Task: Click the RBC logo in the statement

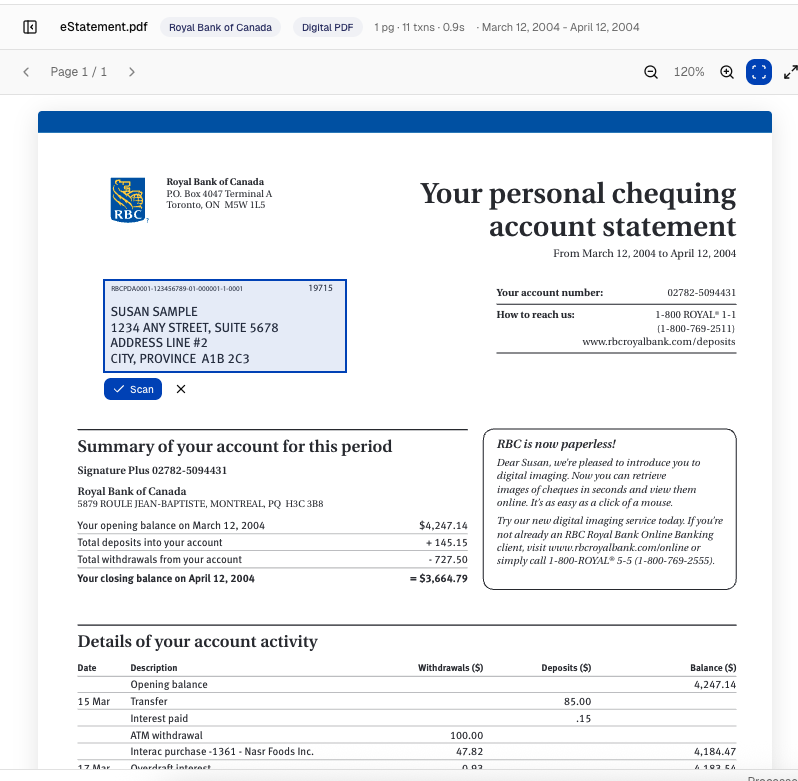Action: coord(127,199)
